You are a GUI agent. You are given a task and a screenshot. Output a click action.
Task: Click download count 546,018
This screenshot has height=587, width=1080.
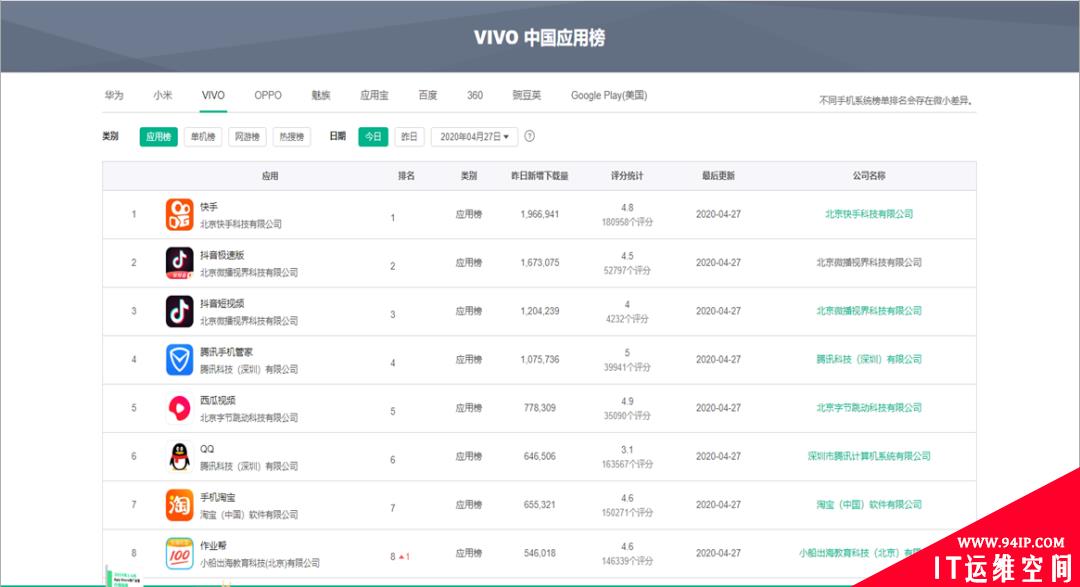tap(540, 553)
